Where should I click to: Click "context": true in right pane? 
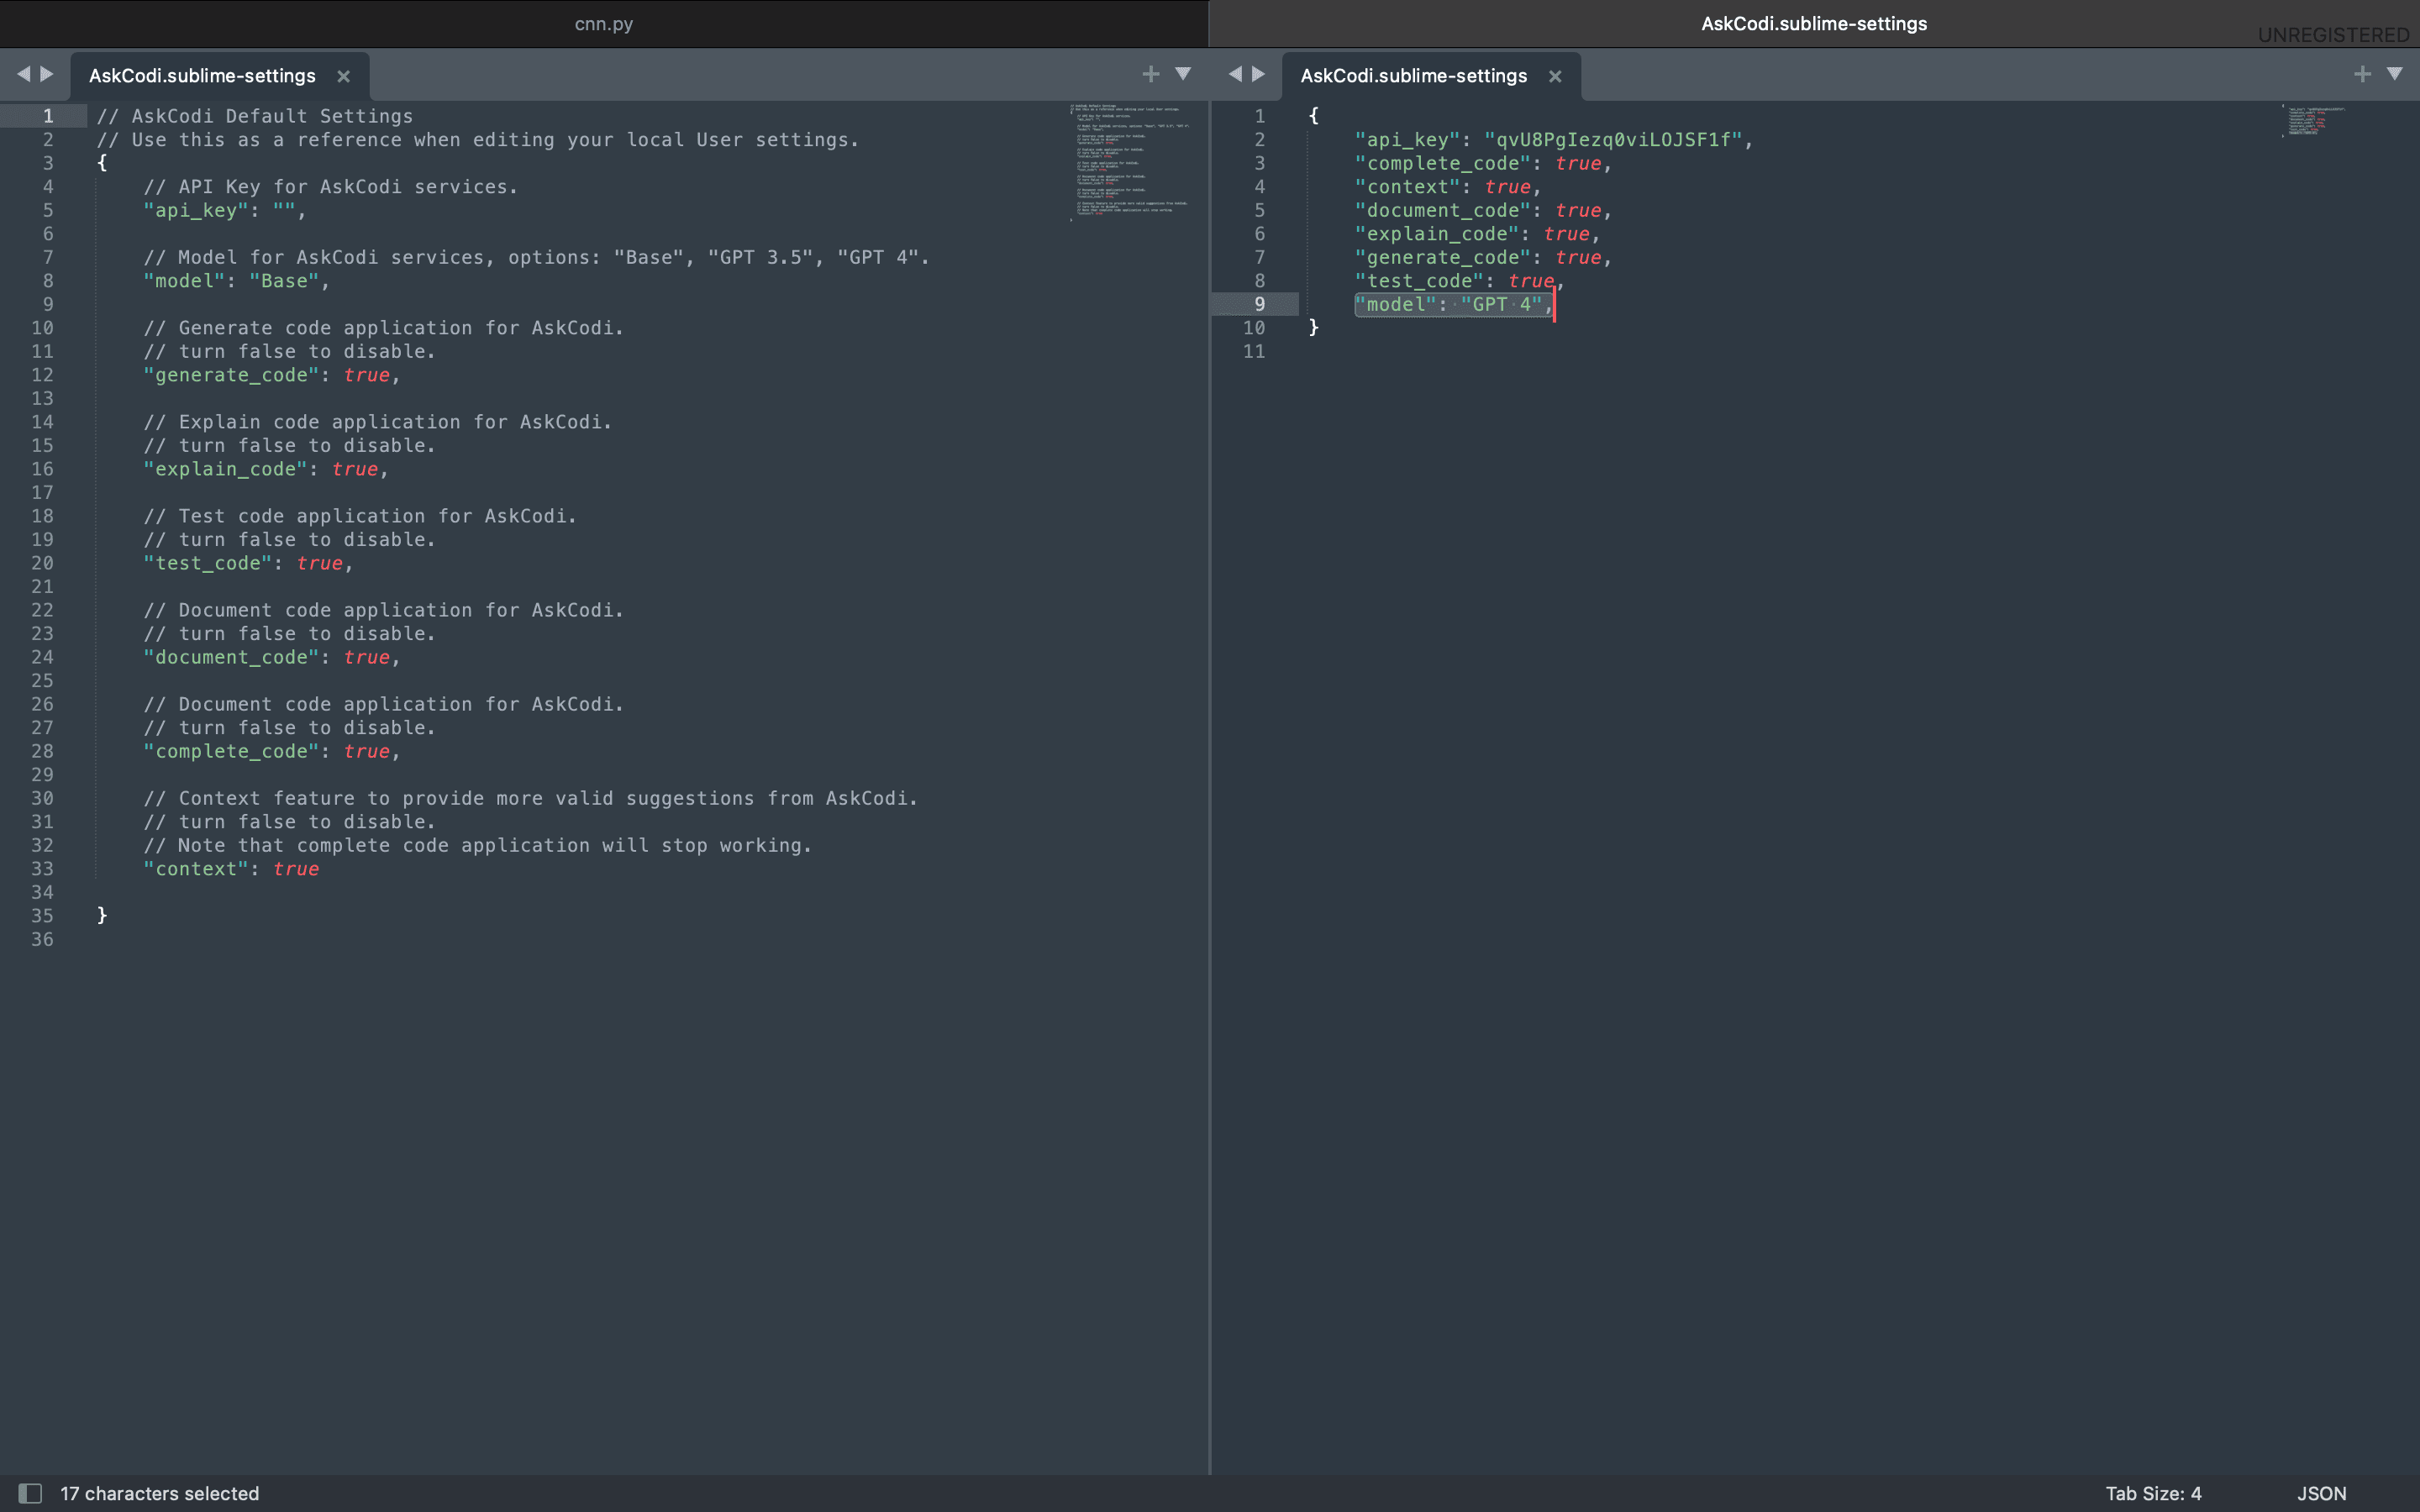coord(1448,187)
